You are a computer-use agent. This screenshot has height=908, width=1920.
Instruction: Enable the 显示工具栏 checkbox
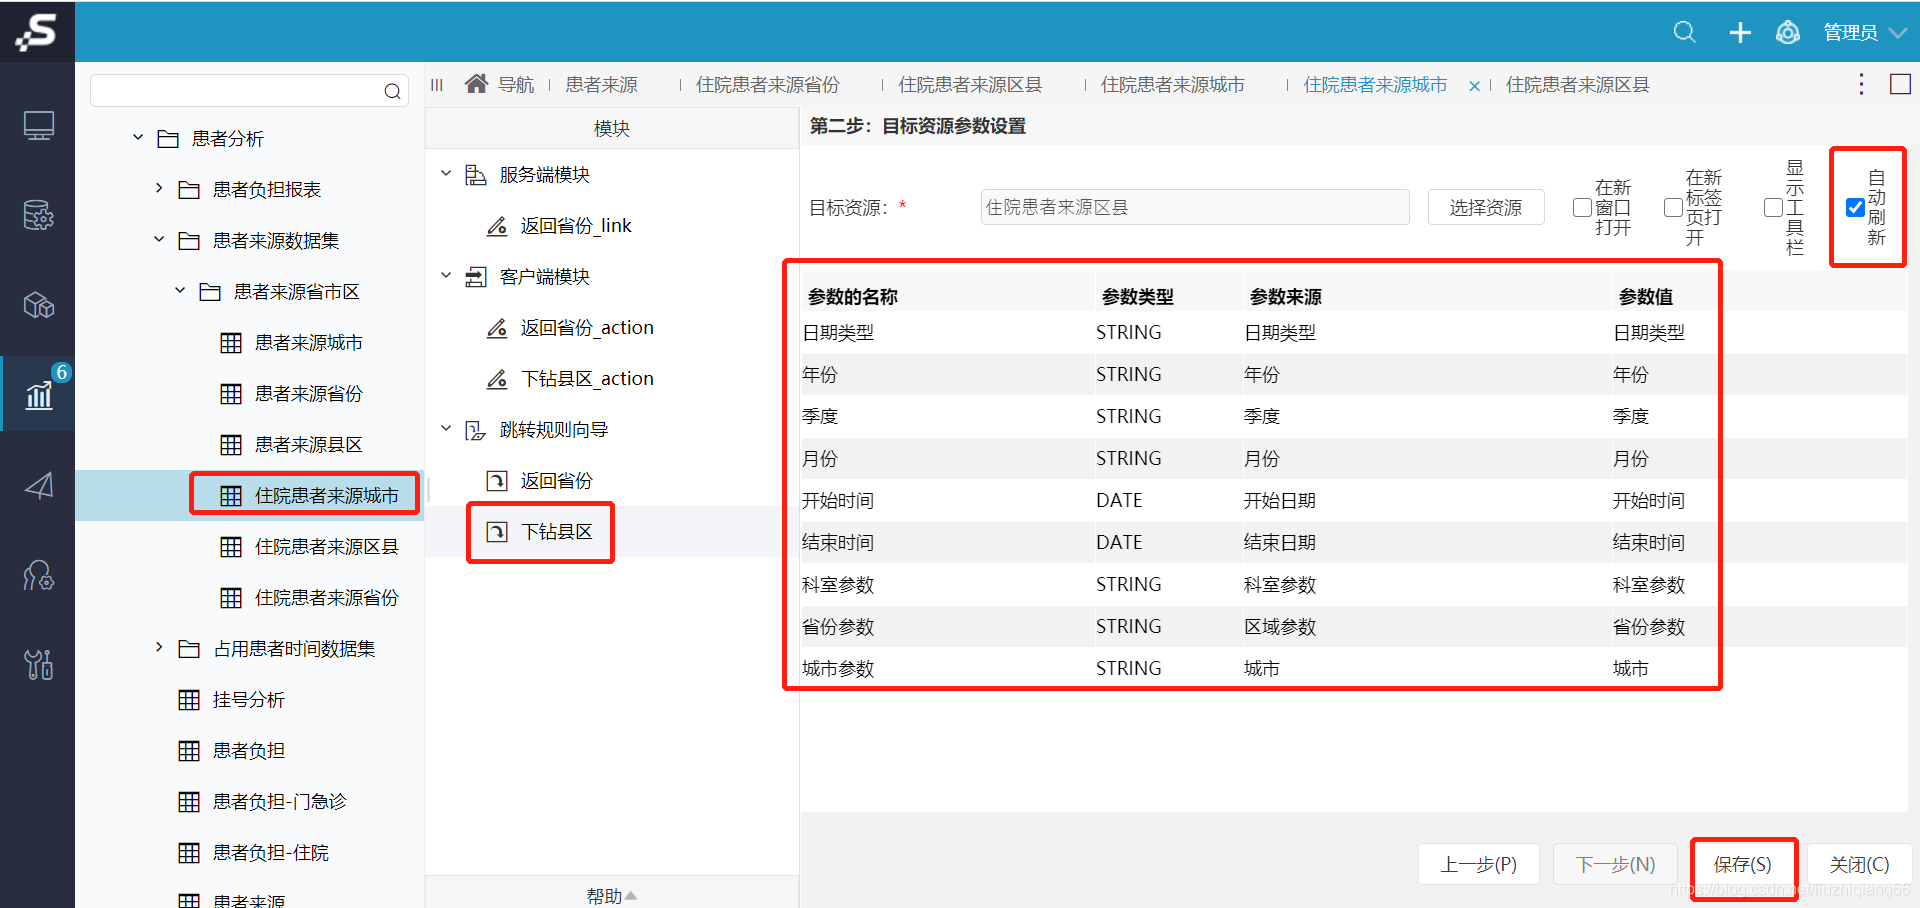pyautogui.click(x=1774, y=208)
